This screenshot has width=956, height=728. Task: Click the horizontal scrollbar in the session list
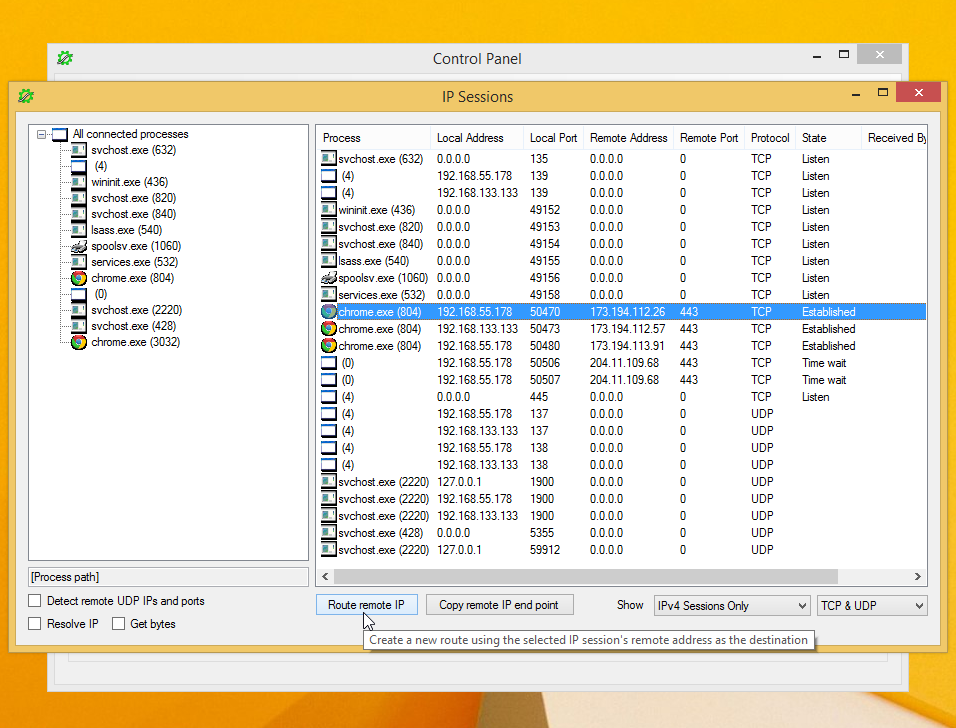click(x=586, y=577)
